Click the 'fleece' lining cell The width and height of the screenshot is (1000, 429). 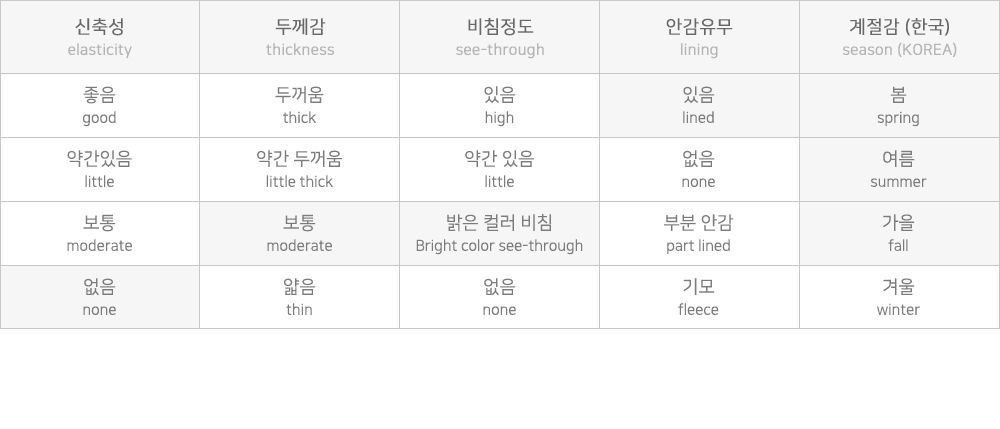[x=699, y=297]
